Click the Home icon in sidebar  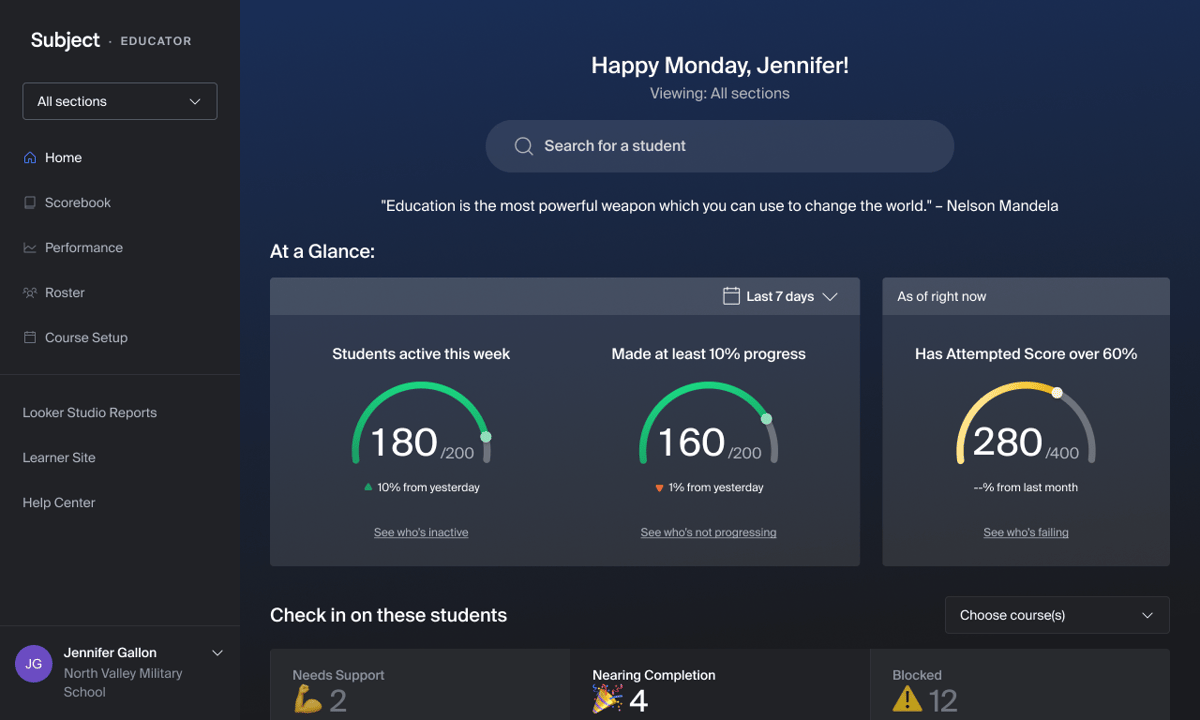point(30,158)
